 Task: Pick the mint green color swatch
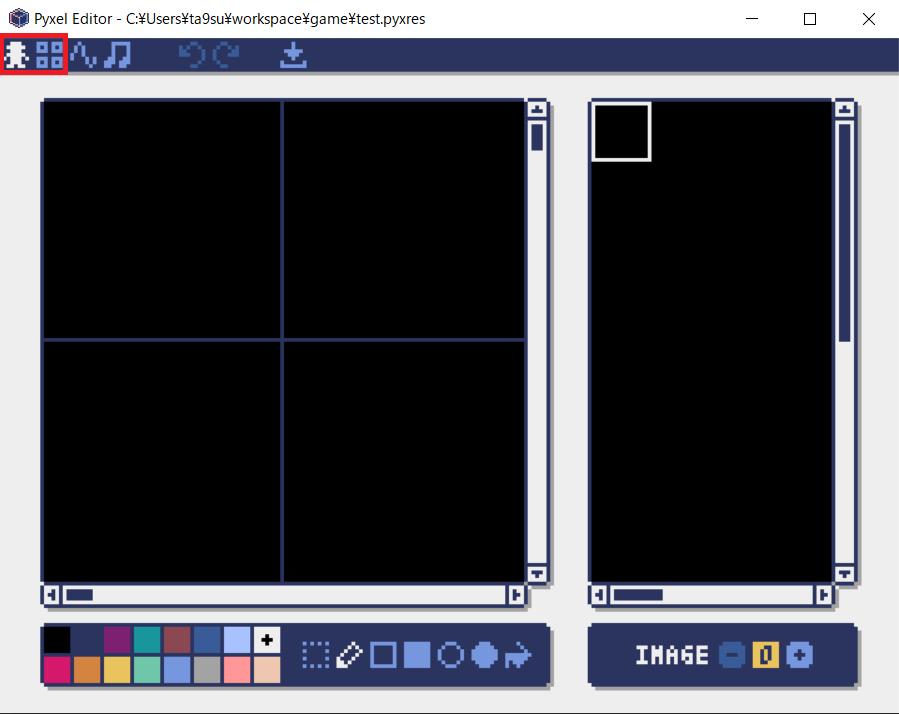tap(147, 670)
